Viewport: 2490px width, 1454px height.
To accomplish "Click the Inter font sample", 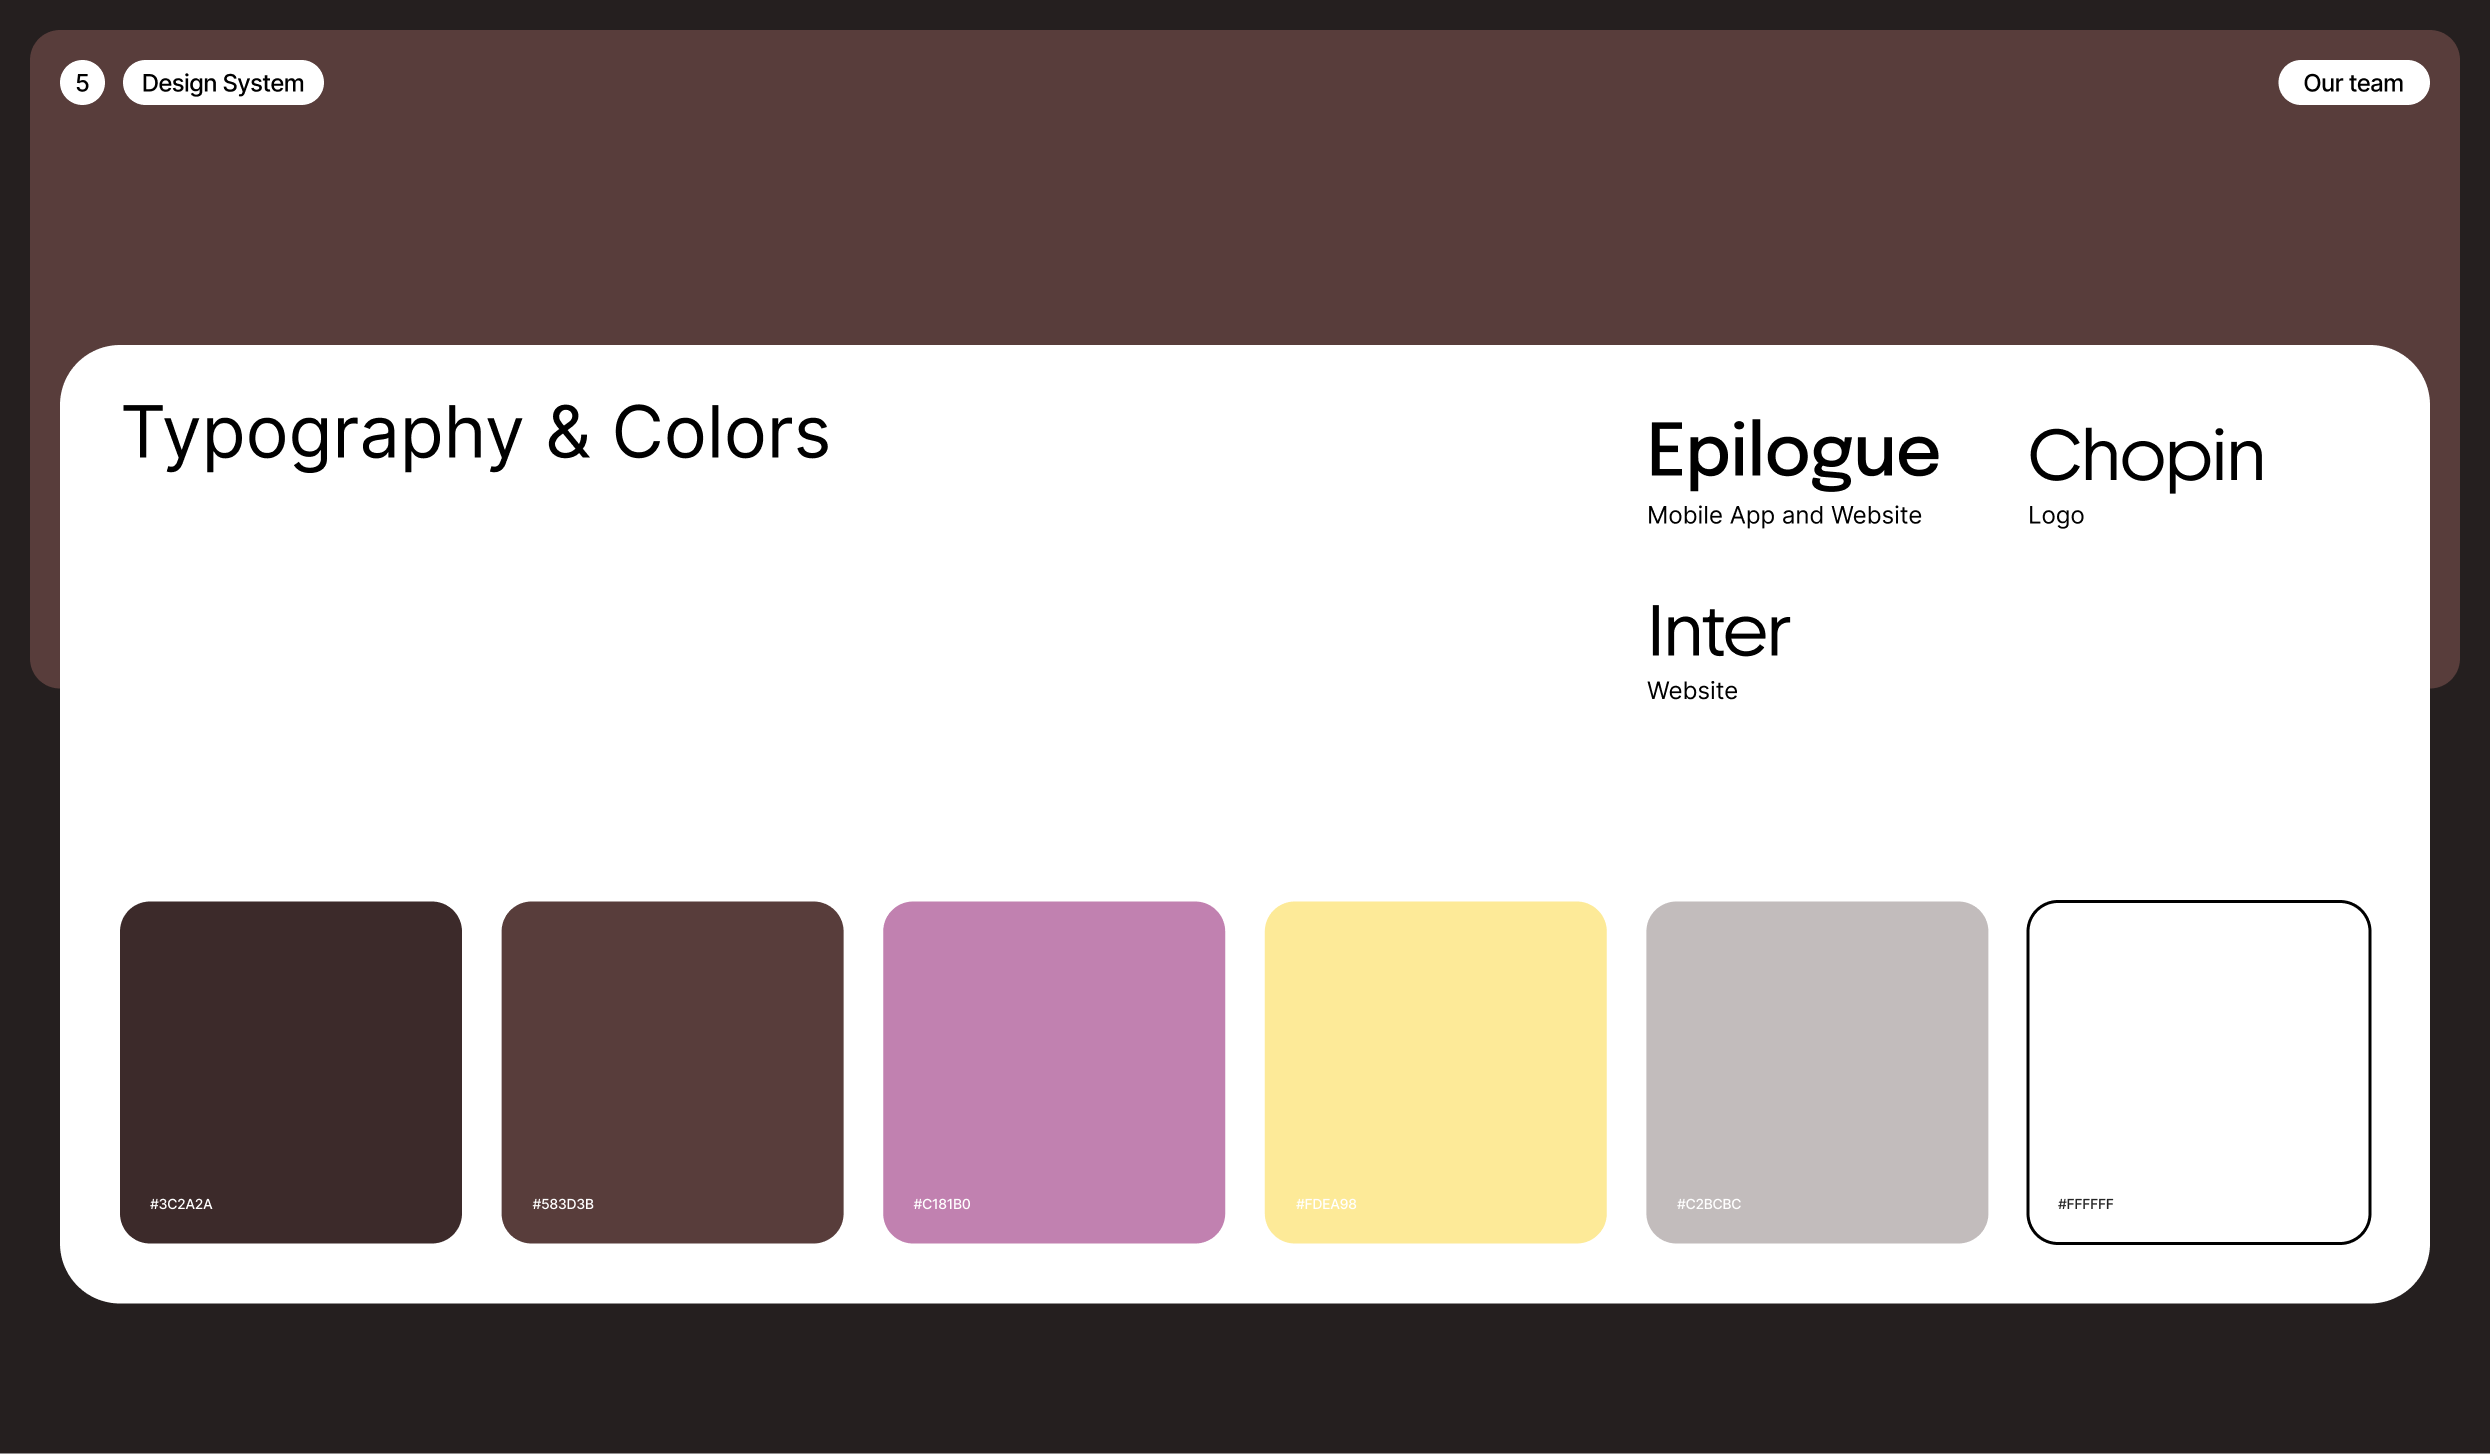I will point(1718,631).
